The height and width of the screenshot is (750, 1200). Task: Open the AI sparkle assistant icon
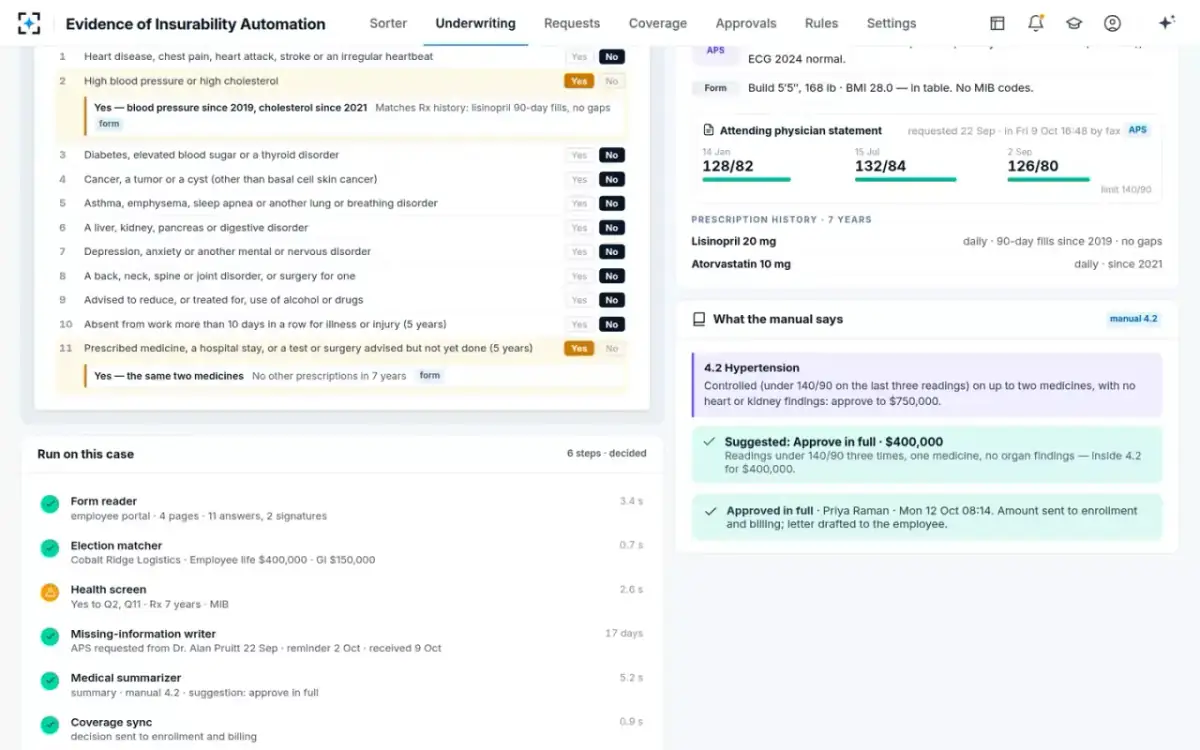[1166, 23]
